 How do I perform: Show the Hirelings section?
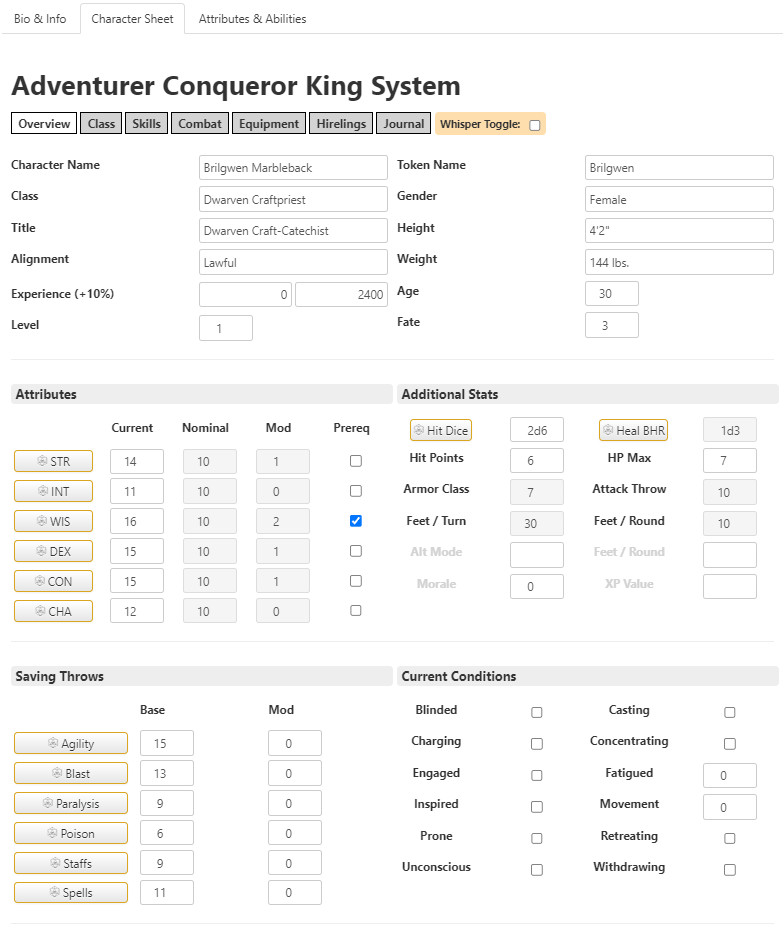pyautogui.click(x=341, y=124)
